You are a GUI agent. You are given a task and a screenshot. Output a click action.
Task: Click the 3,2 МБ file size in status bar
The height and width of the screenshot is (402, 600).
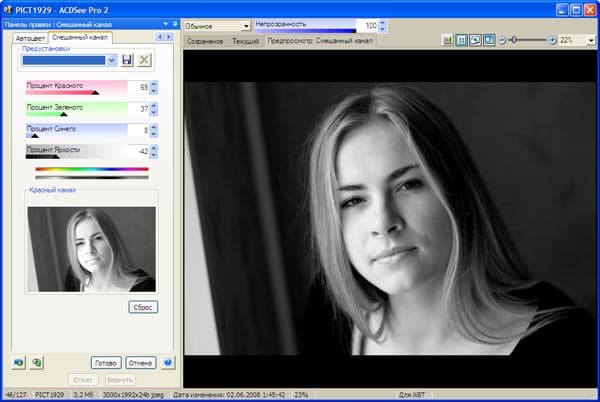point(83,395)
